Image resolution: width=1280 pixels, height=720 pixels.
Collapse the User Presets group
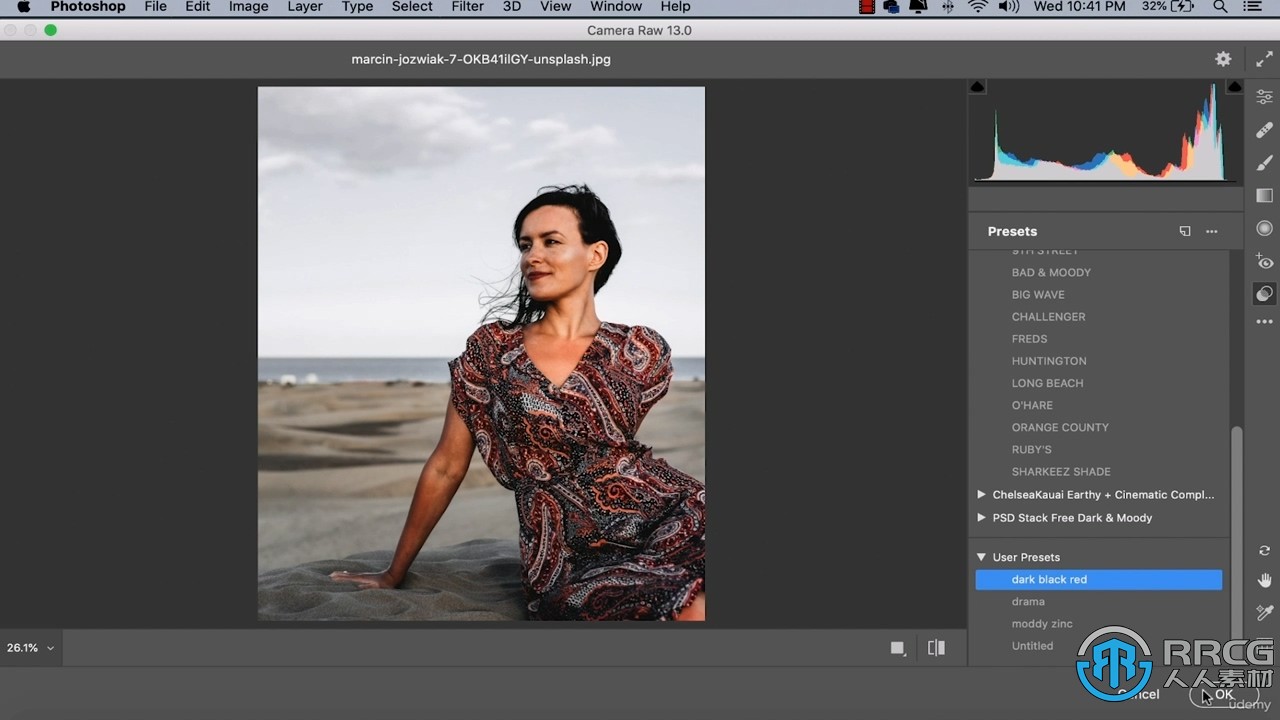coord(981,557)
